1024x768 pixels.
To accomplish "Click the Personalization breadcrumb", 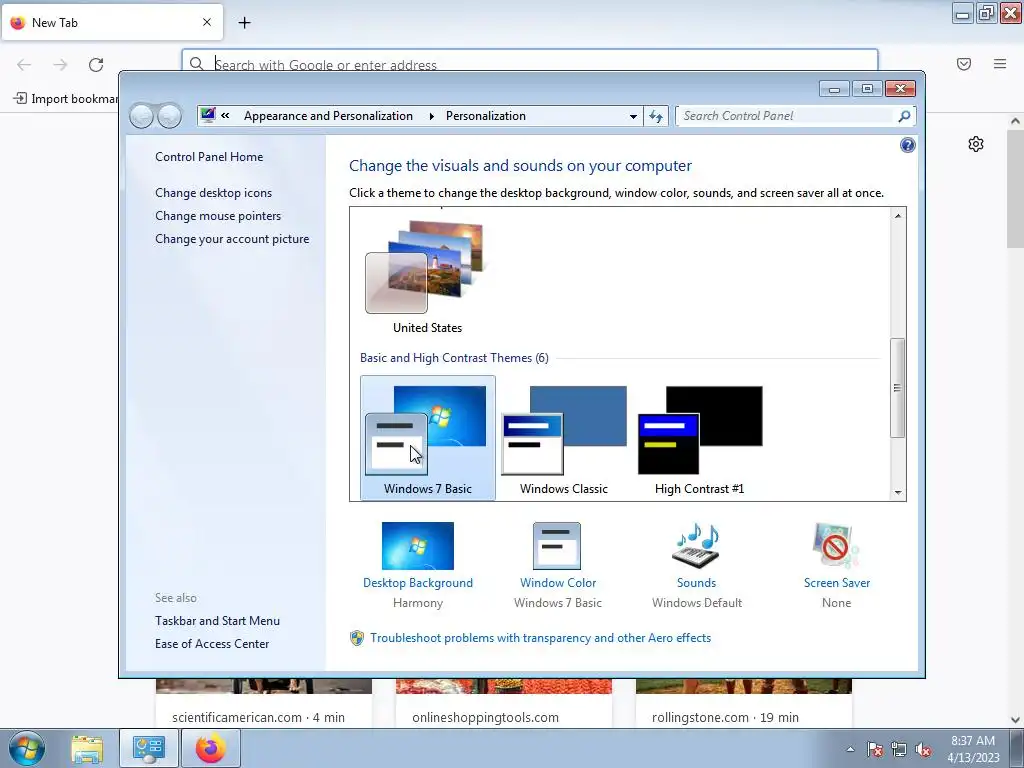I will [x=486, y=116].
